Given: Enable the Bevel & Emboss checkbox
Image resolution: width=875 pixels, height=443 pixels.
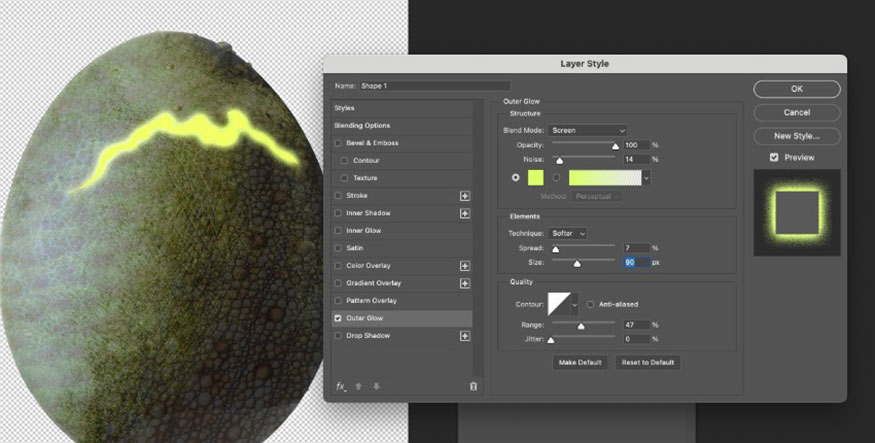Looking at the screenshot, I should point(338,143).
